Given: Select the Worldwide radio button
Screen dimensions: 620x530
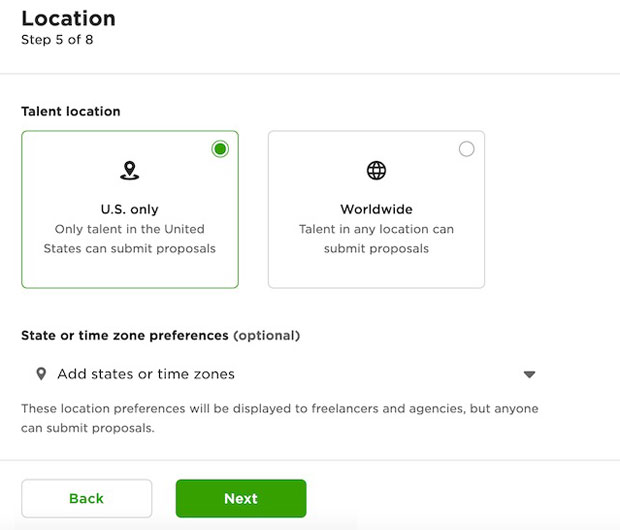Looking at the screenshot, I should (x=466, y=149).
